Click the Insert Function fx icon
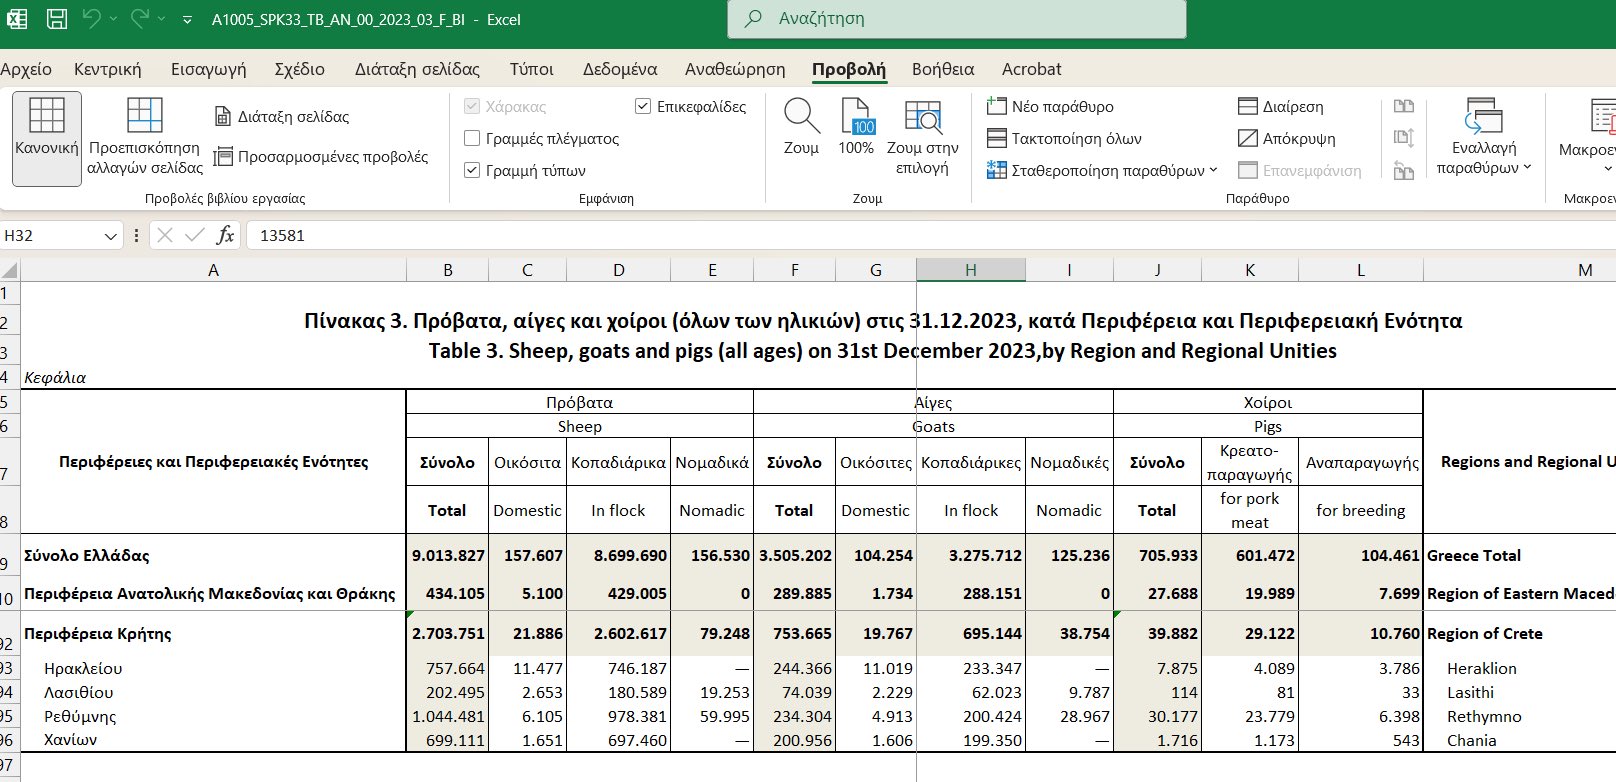Screen dimensions: 1616x782 click(x=226, y=235)
